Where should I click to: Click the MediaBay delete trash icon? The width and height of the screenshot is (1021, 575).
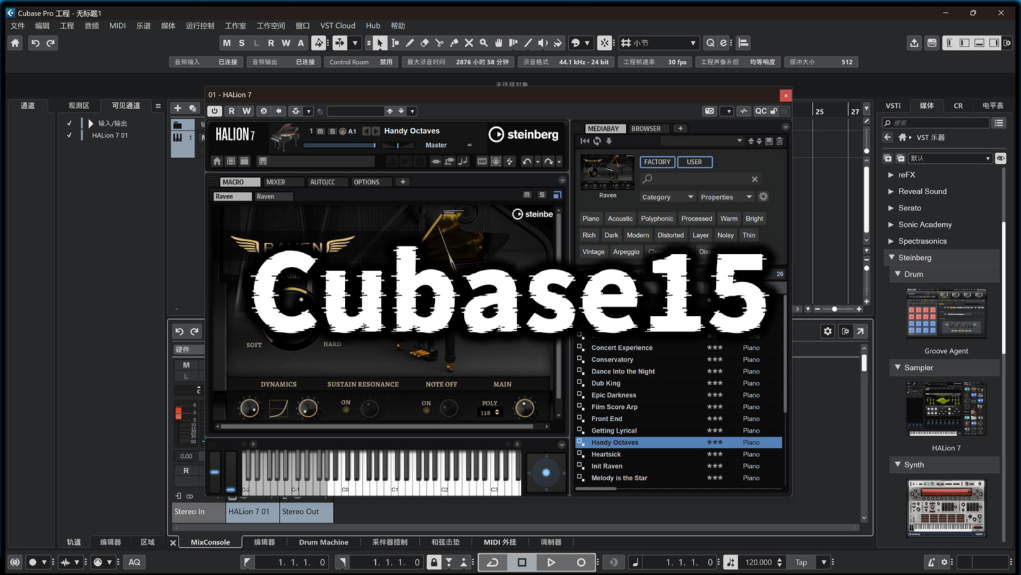[779, 141]
